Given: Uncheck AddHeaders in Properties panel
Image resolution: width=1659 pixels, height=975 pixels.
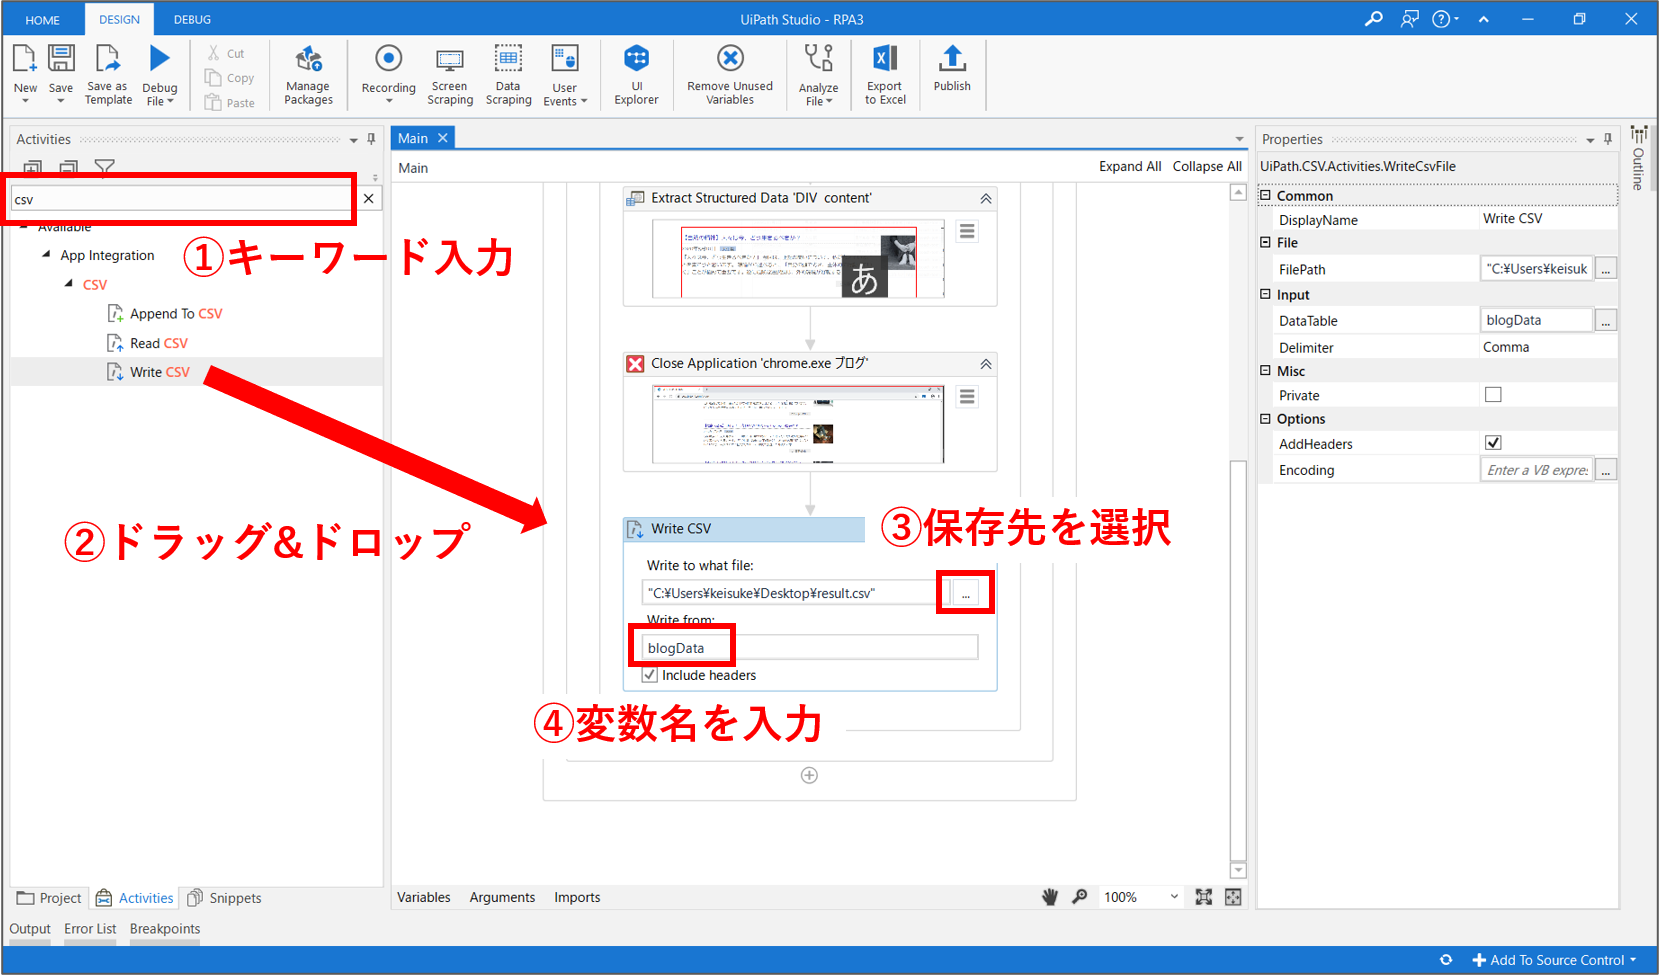Looking at the screenshot, I should (1493, 443).
